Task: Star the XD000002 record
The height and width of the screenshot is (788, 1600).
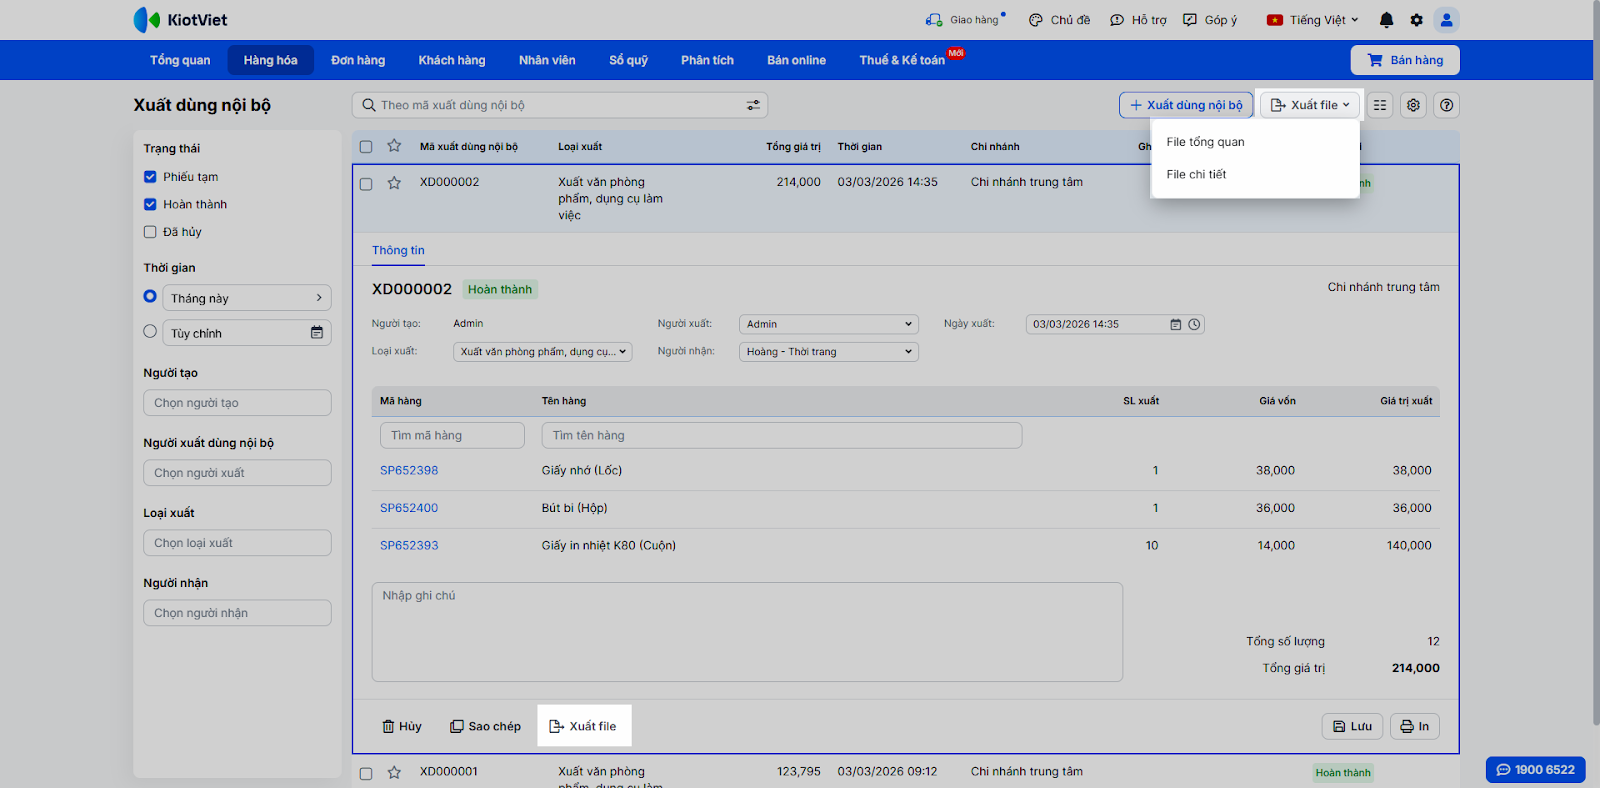Action: pyautogui.click(x=394, y=183)
